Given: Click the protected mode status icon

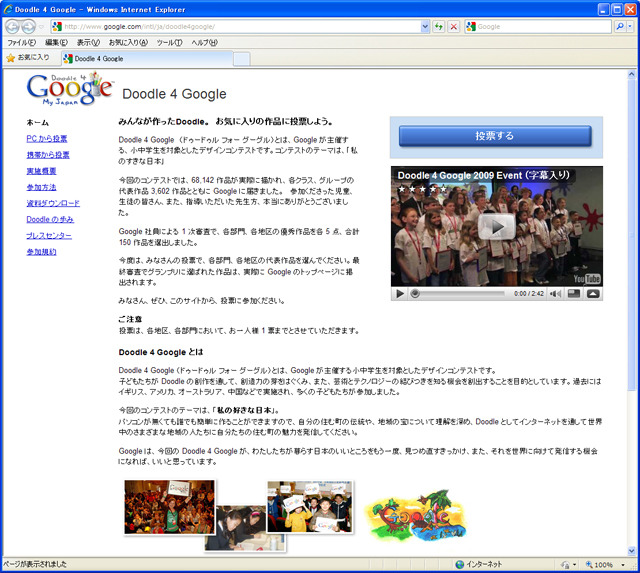Looking at the screenshot, I should 565,565.
